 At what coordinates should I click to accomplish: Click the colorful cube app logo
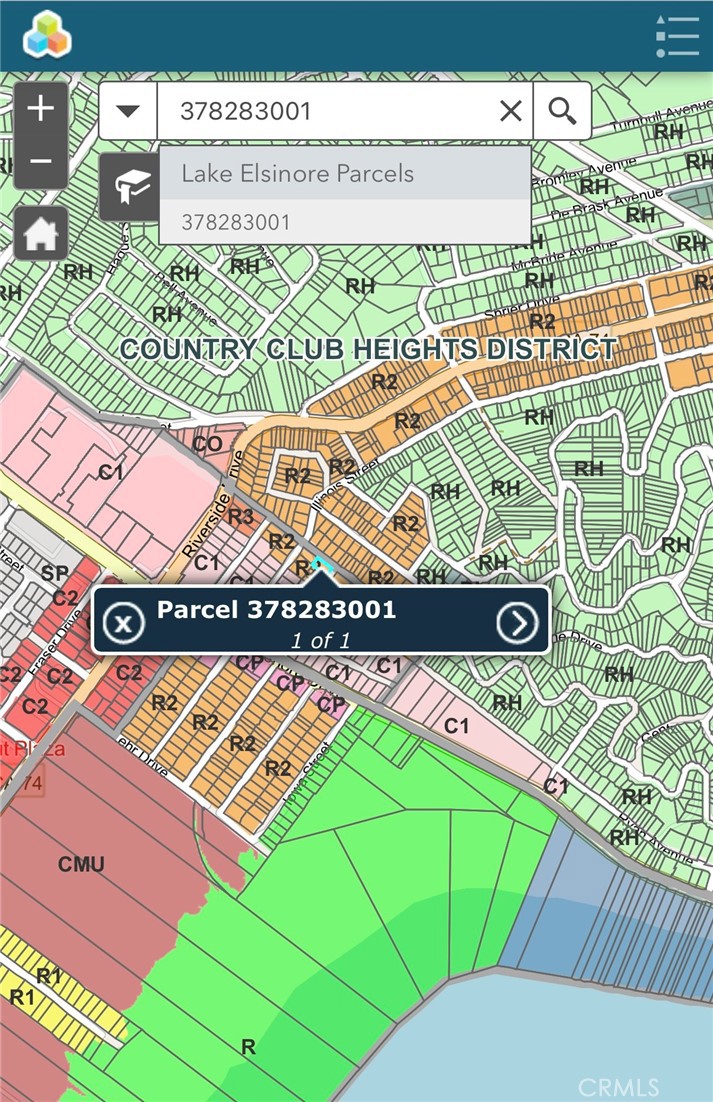tap(48, 36)
